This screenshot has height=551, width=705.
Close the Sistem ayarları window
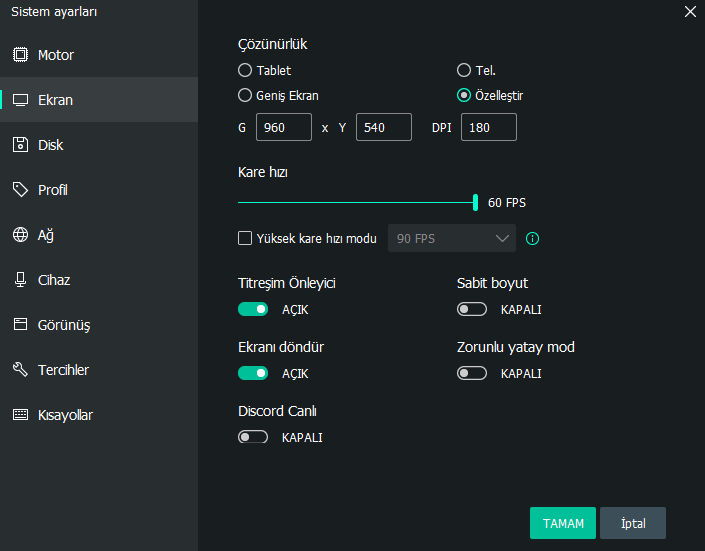pyautogui.click(x=690, y=12)
